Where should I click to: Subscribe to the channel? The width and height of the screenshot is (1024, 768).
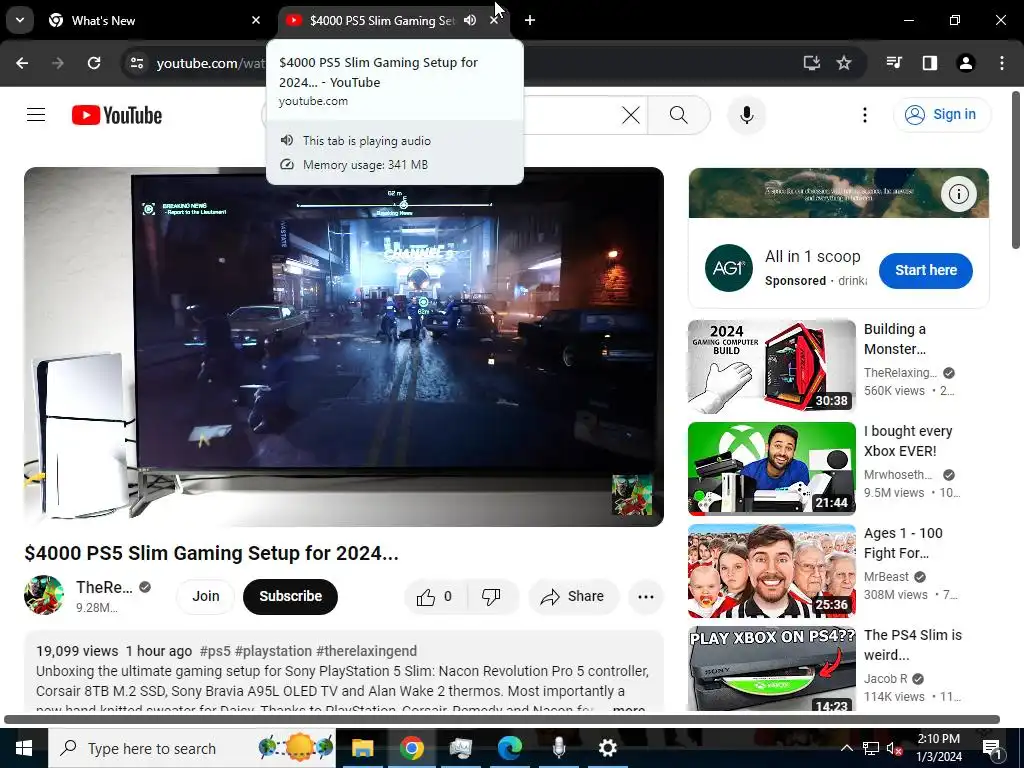(290, 596)
